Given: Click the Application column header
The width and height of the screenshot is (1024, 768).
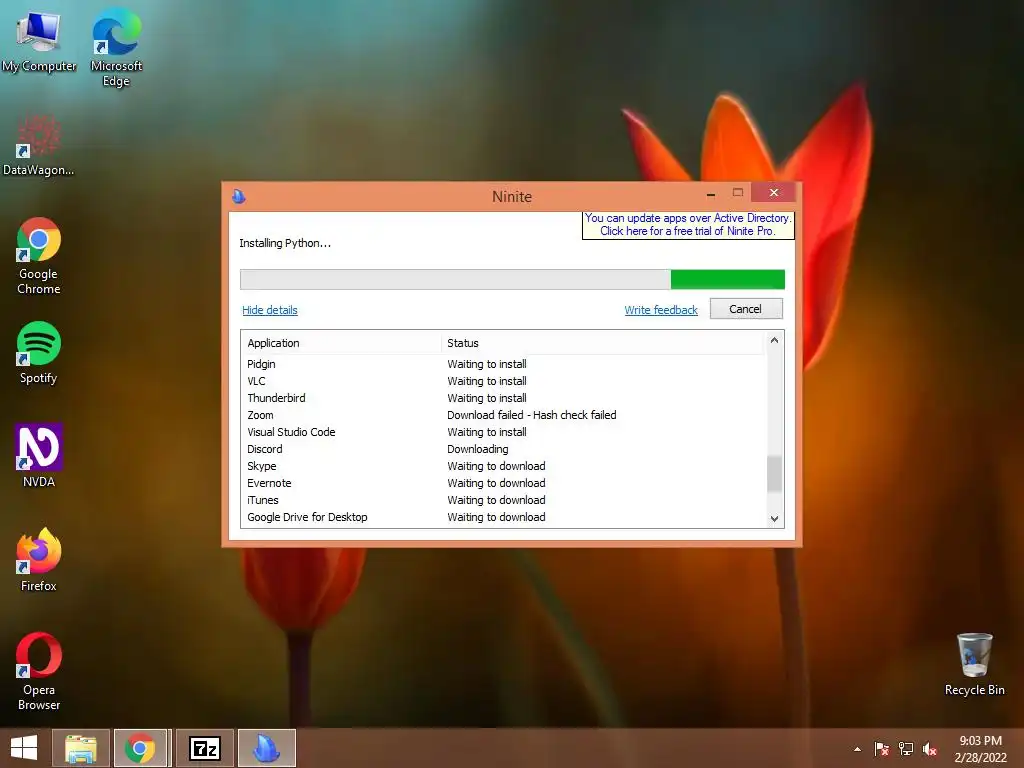Looking at the screenshot, I should (x=342, y=344).
